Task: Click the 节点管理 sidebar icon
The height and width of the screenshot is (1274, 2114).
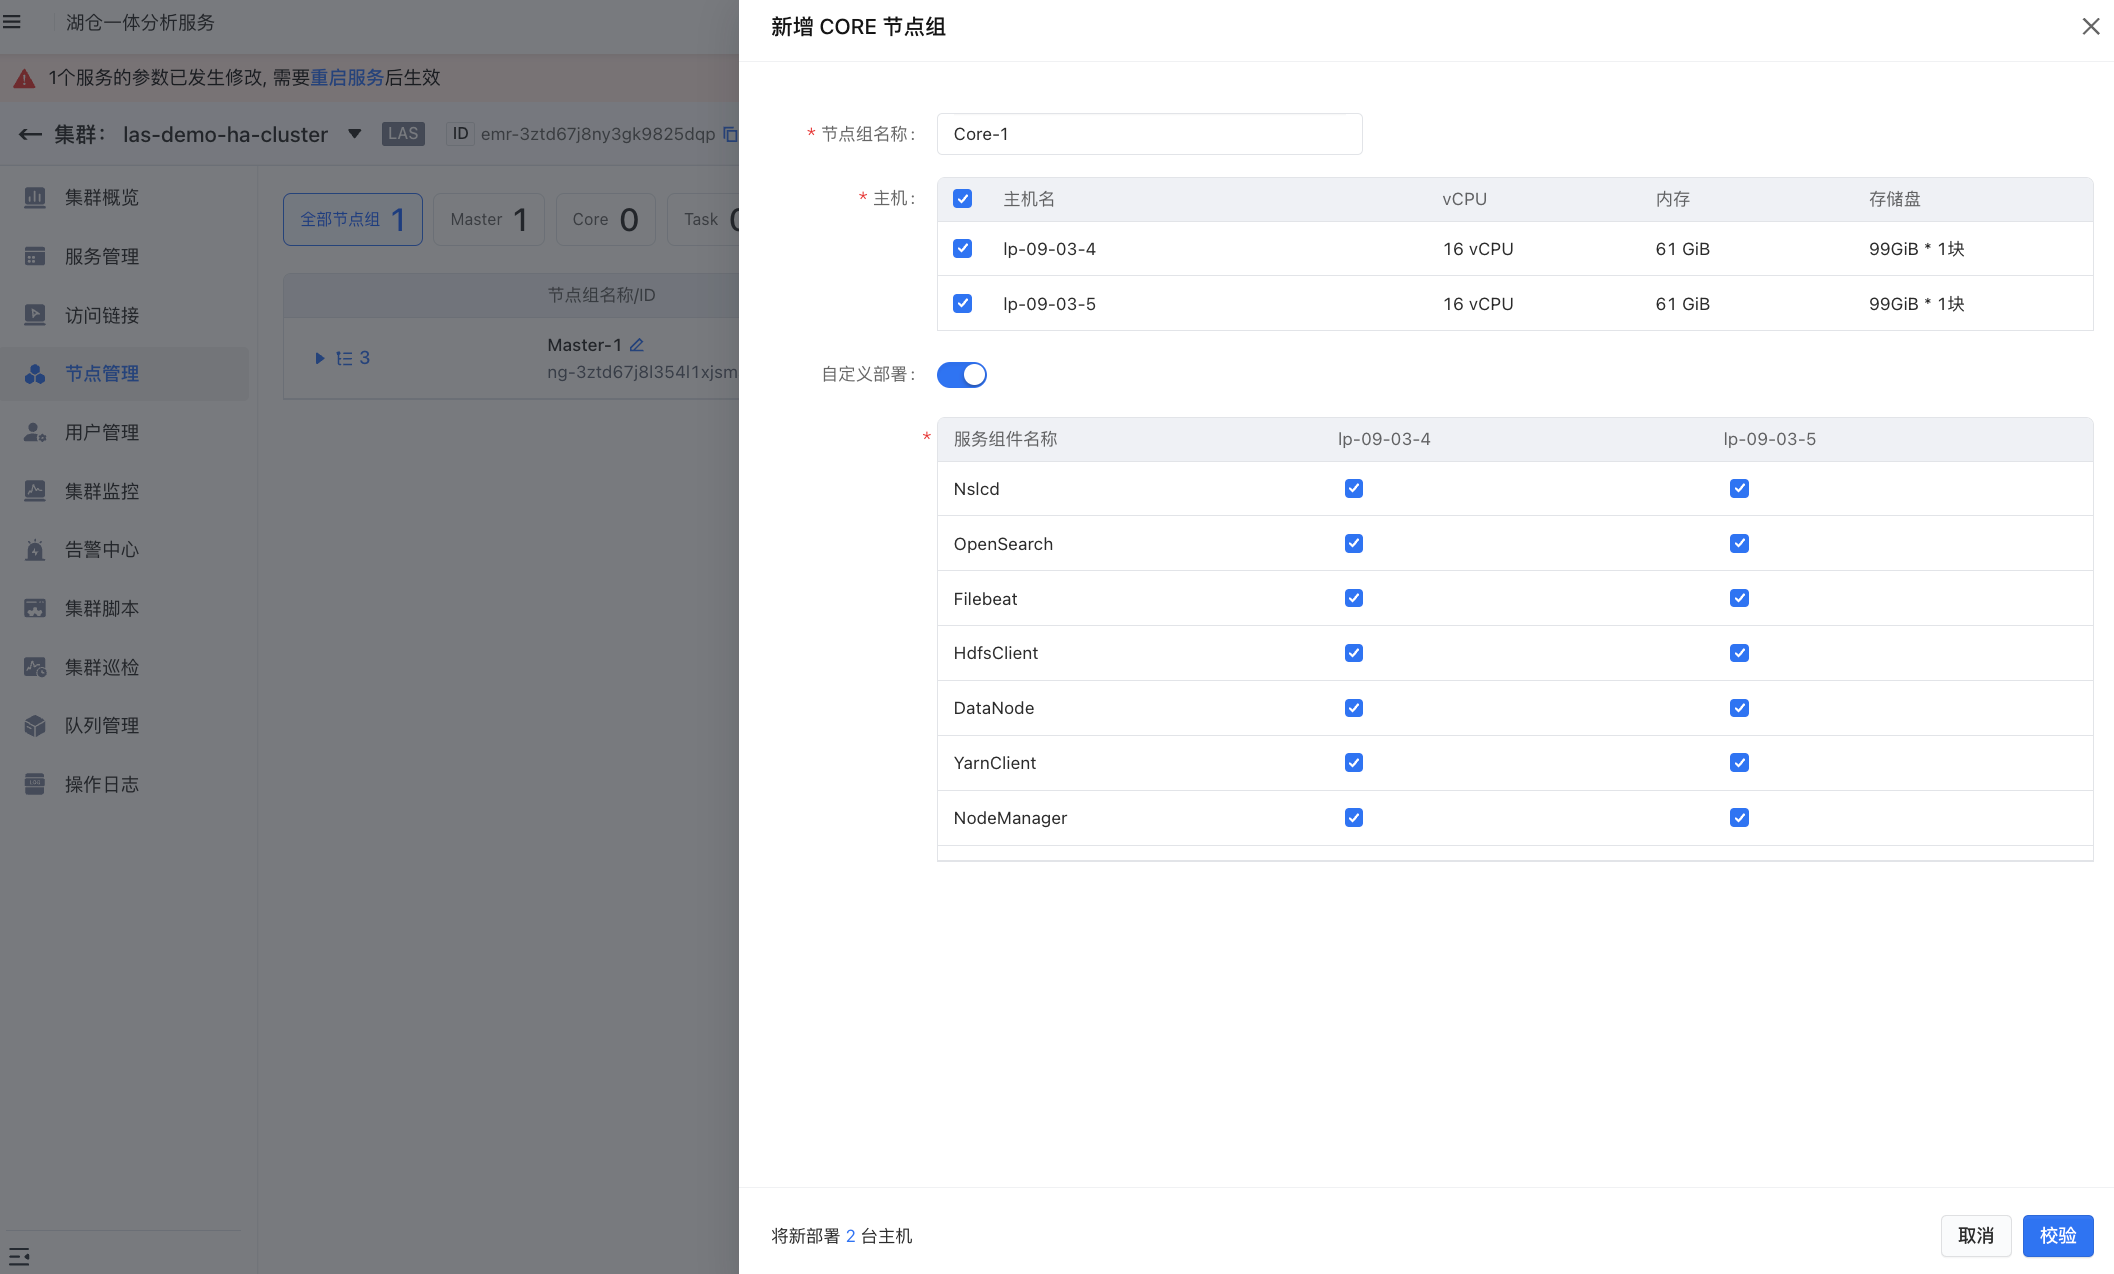Action: pos(35,374)
